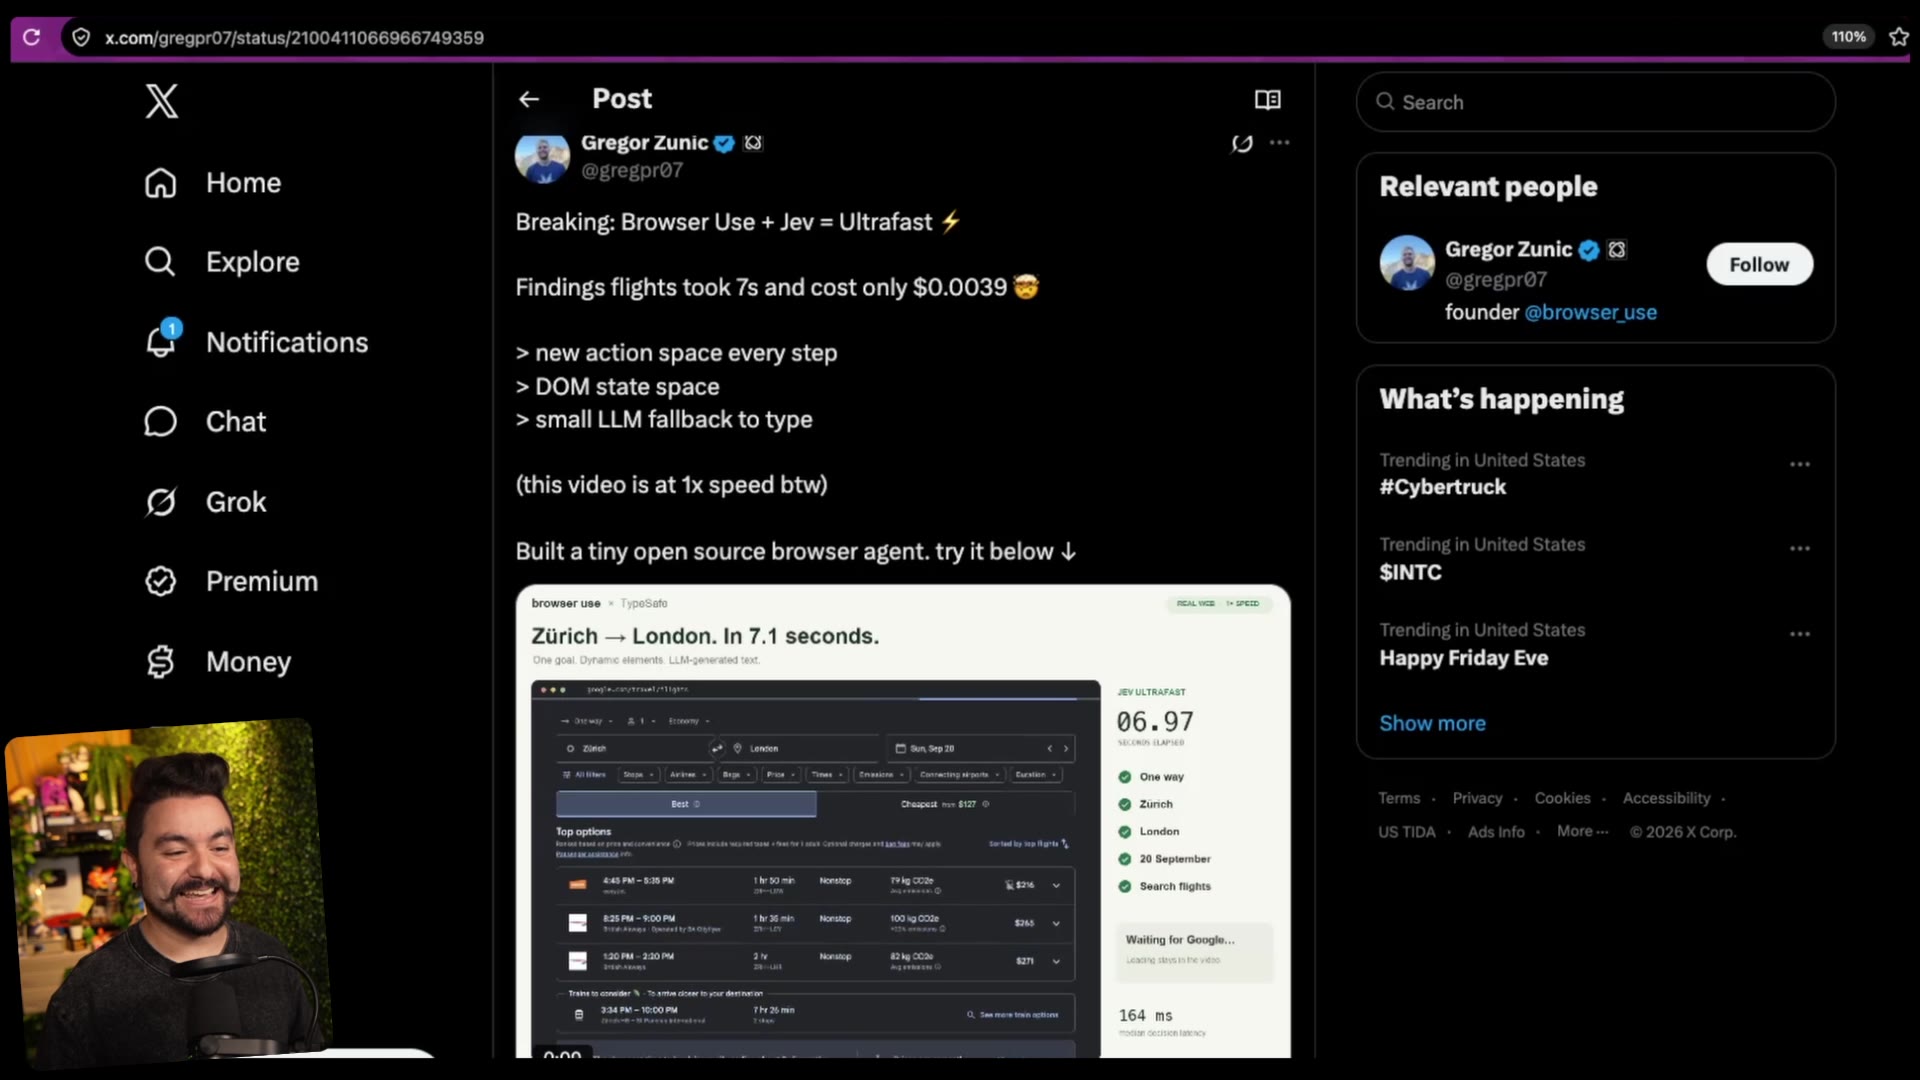Bookmark page with the star icon

pyautogui.click(x=1898, y=37)
